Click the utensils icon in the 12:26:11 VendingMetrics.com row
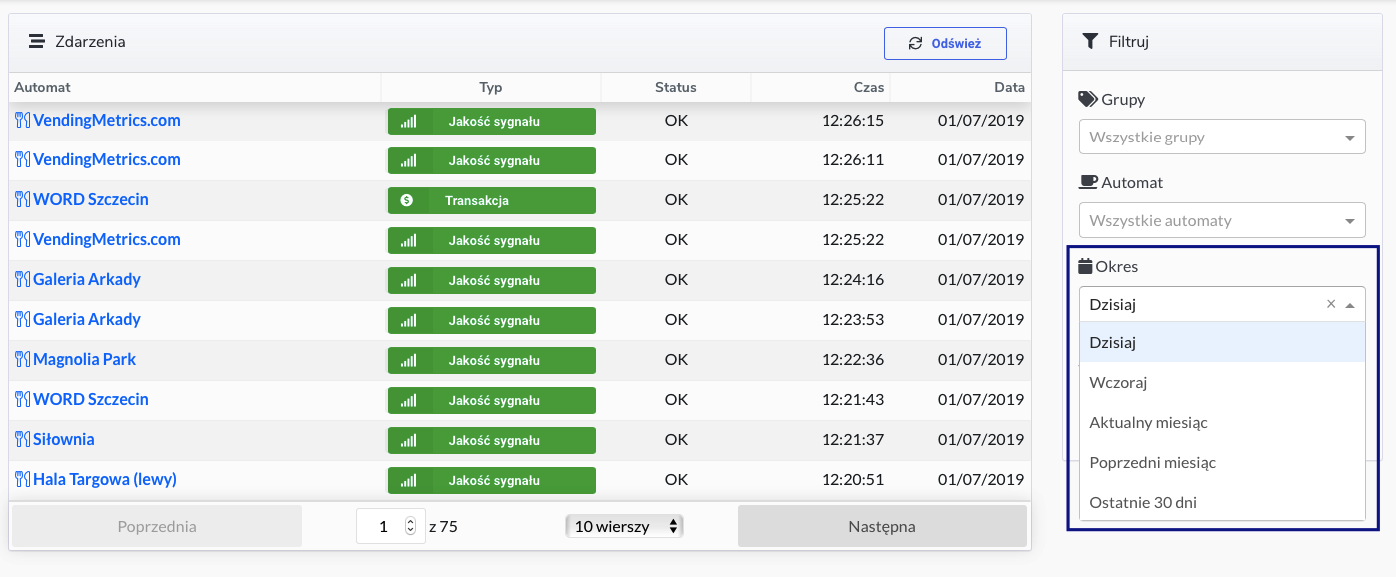 tap(23, 159)
